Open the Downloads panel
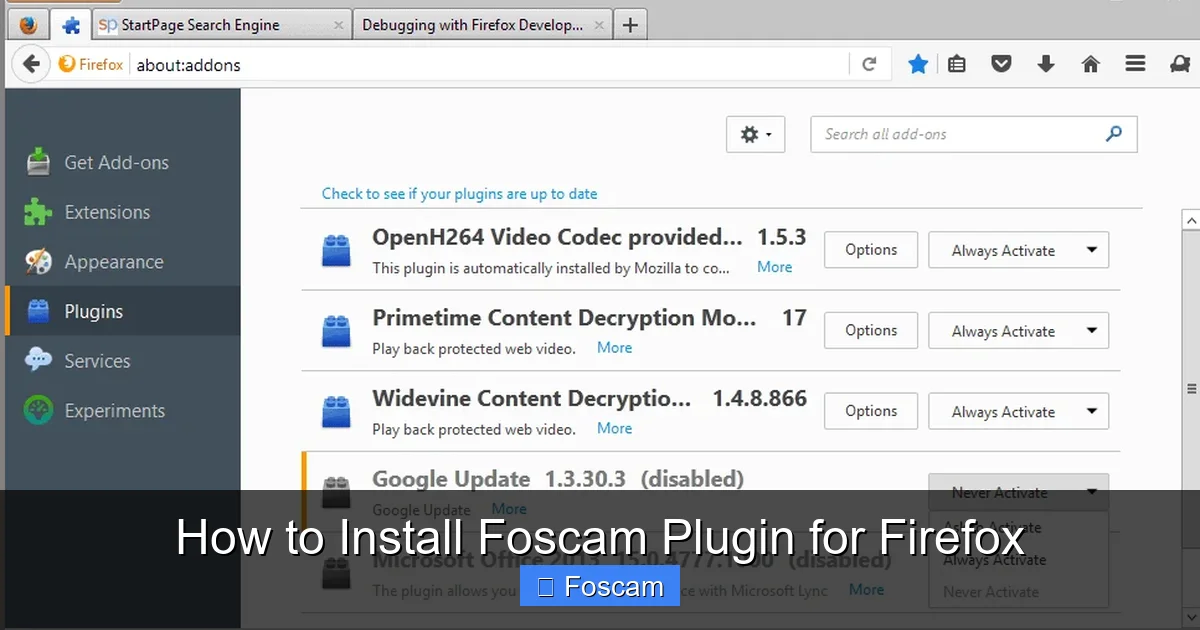This screenshot has height=630, width=1200. click(1046, 63)
